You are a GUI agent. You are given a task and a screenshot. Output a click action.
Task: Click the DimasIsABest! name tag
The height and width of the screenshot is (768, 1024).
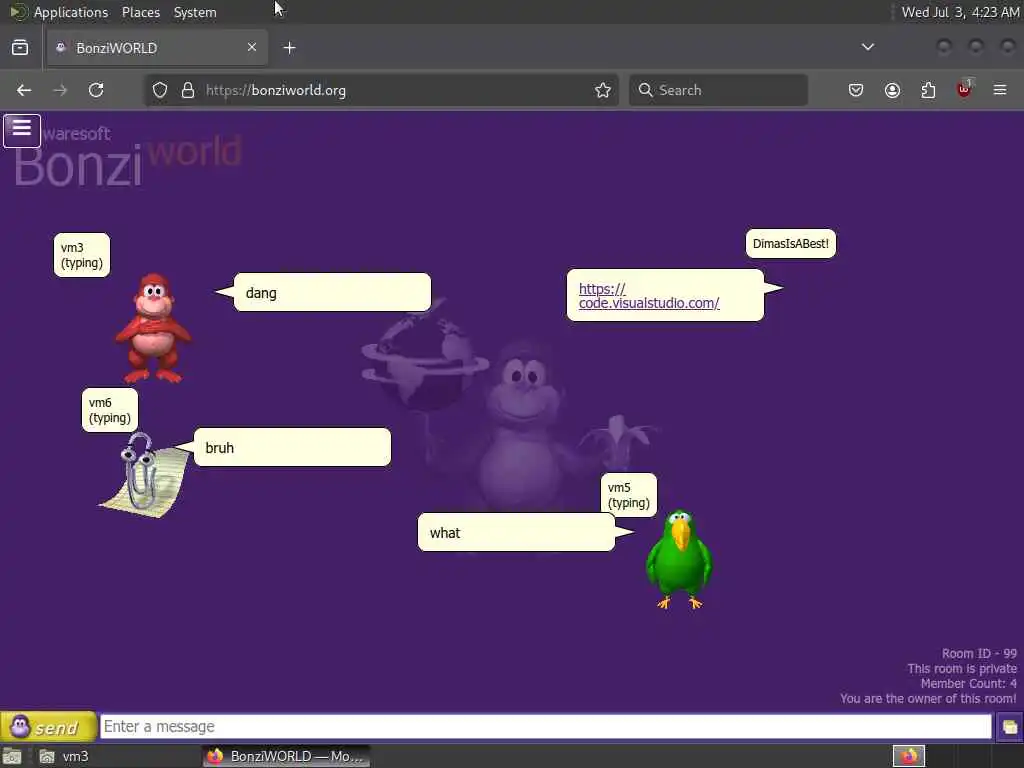(791, 244)
